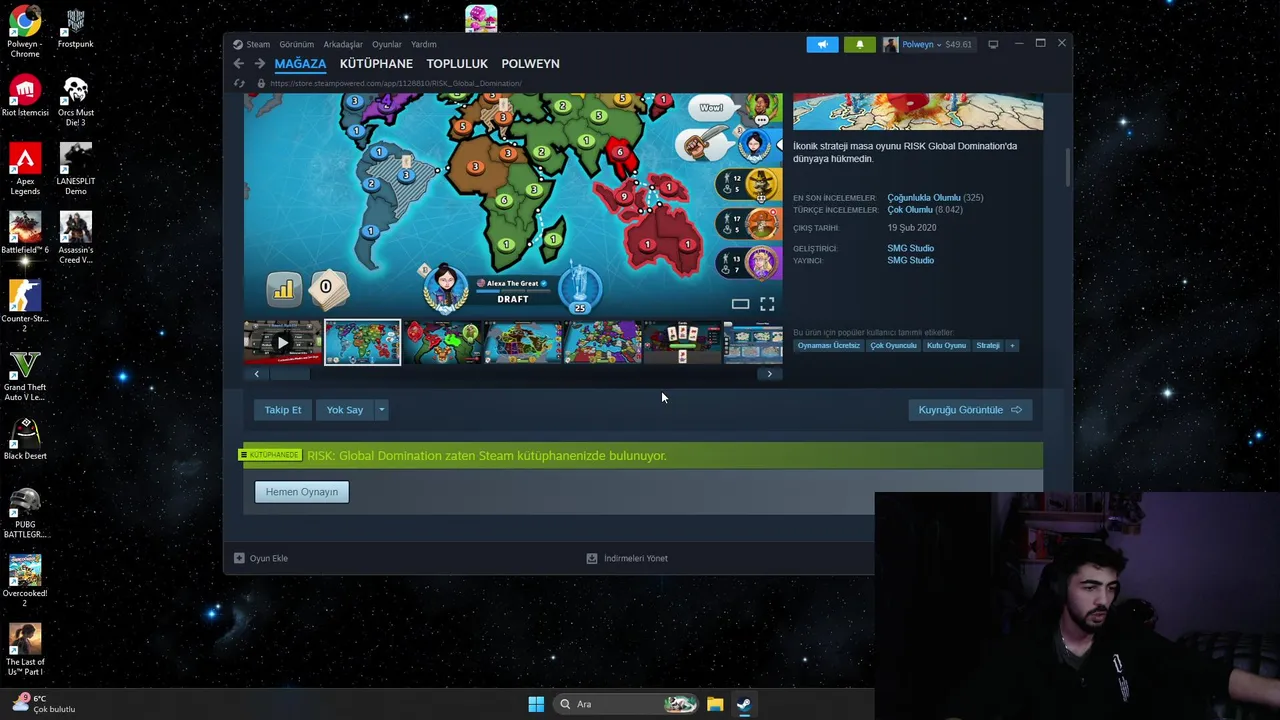Screen dimensions: 1280x720
Task: Select the world map screenshot thumbnail
Action: coord(362,343)
